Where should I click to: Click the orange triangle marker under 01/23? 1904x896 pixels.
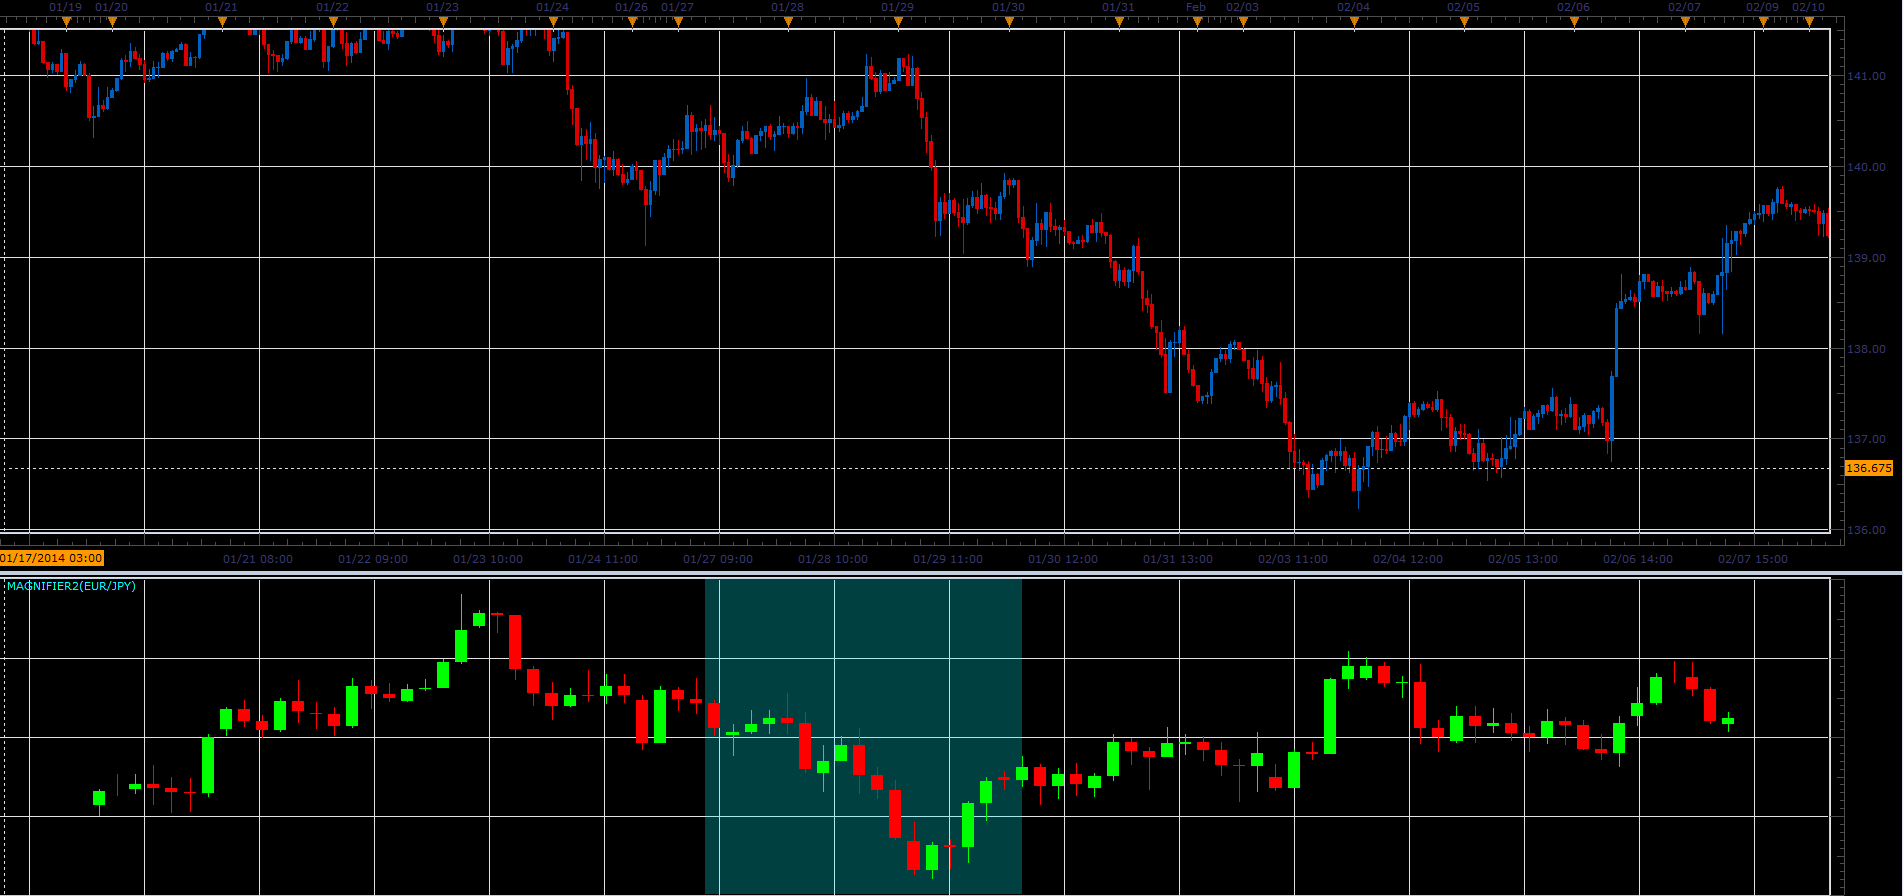[x=443, y=22]
